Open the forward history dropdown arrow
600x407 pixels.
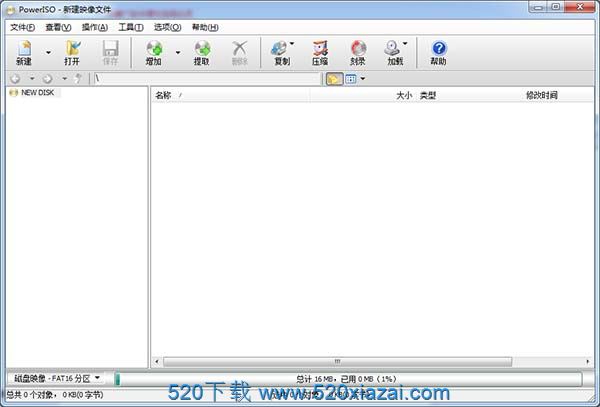pos(65,79)
